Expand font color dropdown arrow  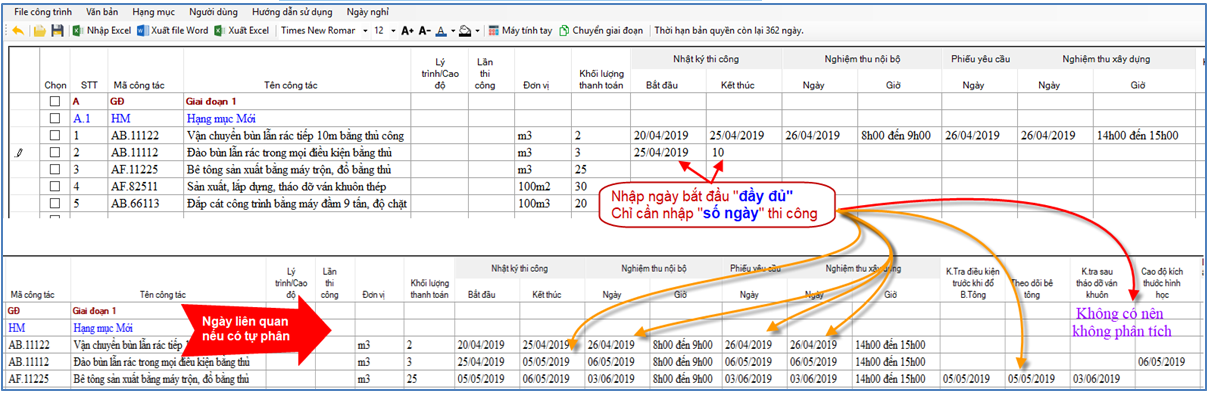[452, 31]
